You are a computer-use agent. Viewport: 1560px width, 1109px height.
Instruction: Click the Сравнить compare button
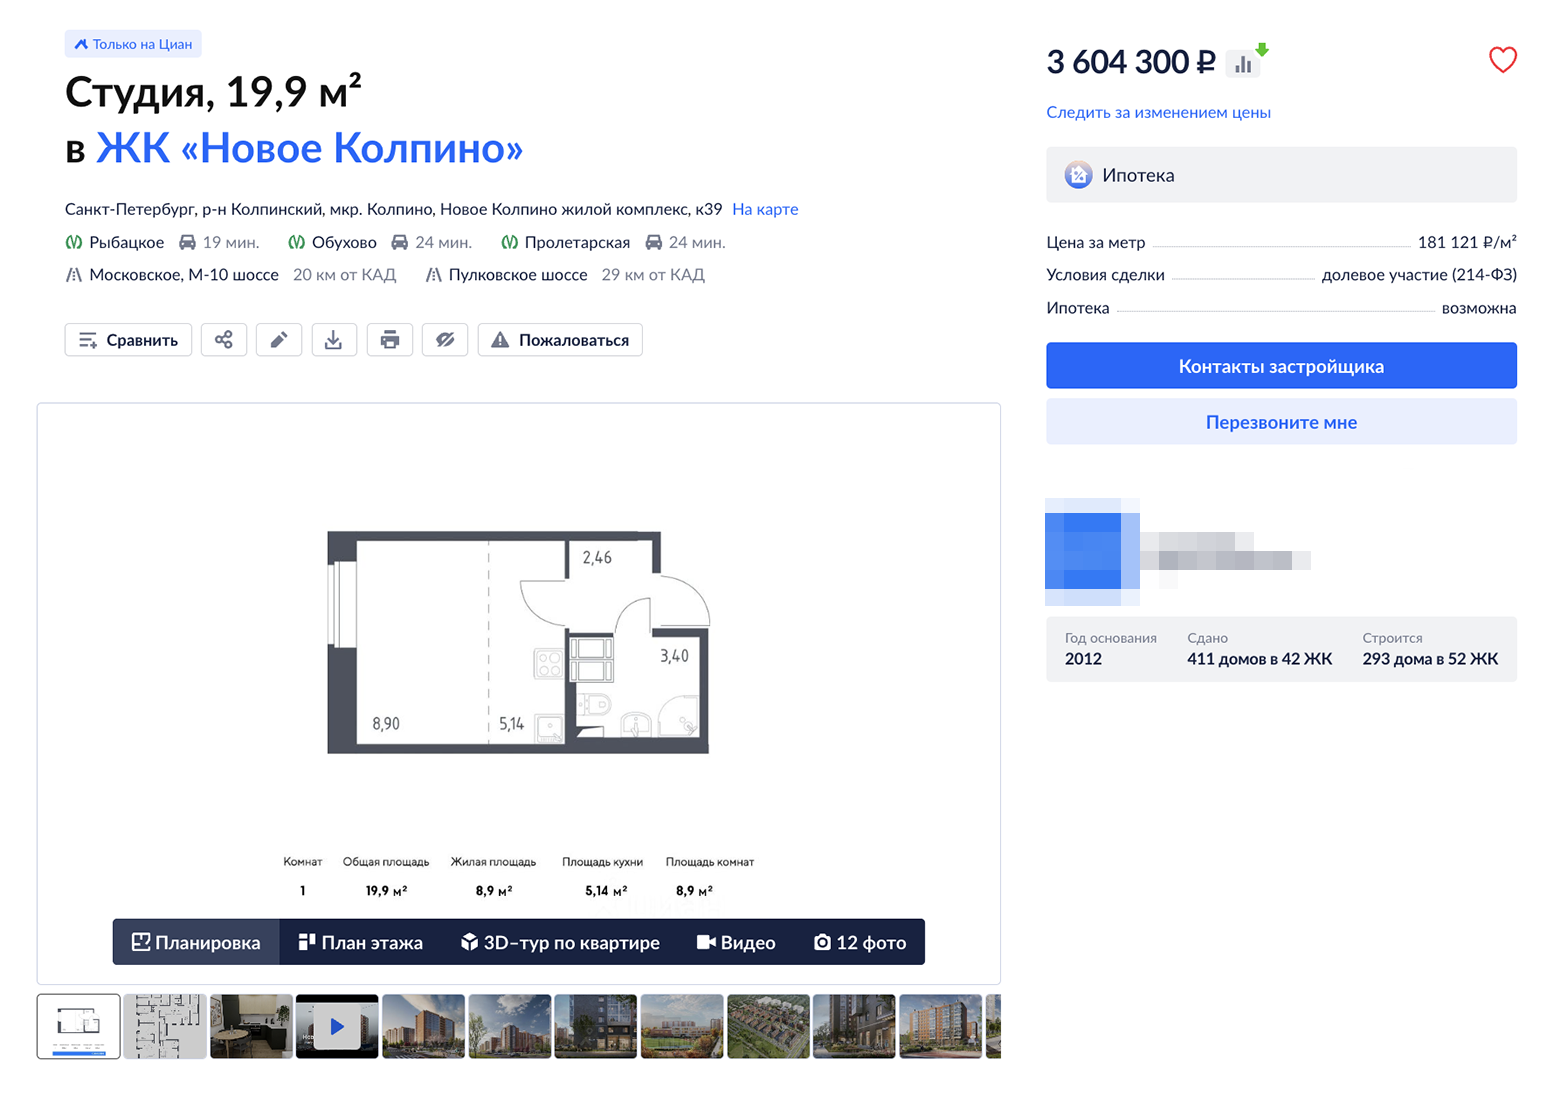pyautogui.click(x=128, y=340)
